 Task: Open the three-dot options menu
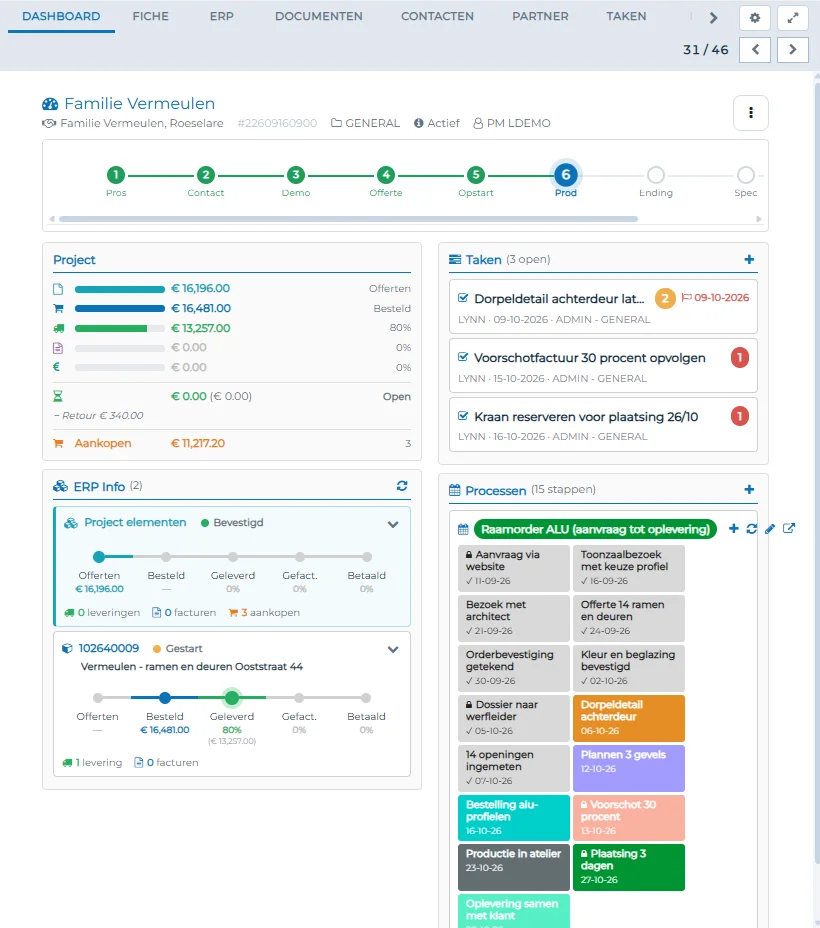click(x=751, y=112)
